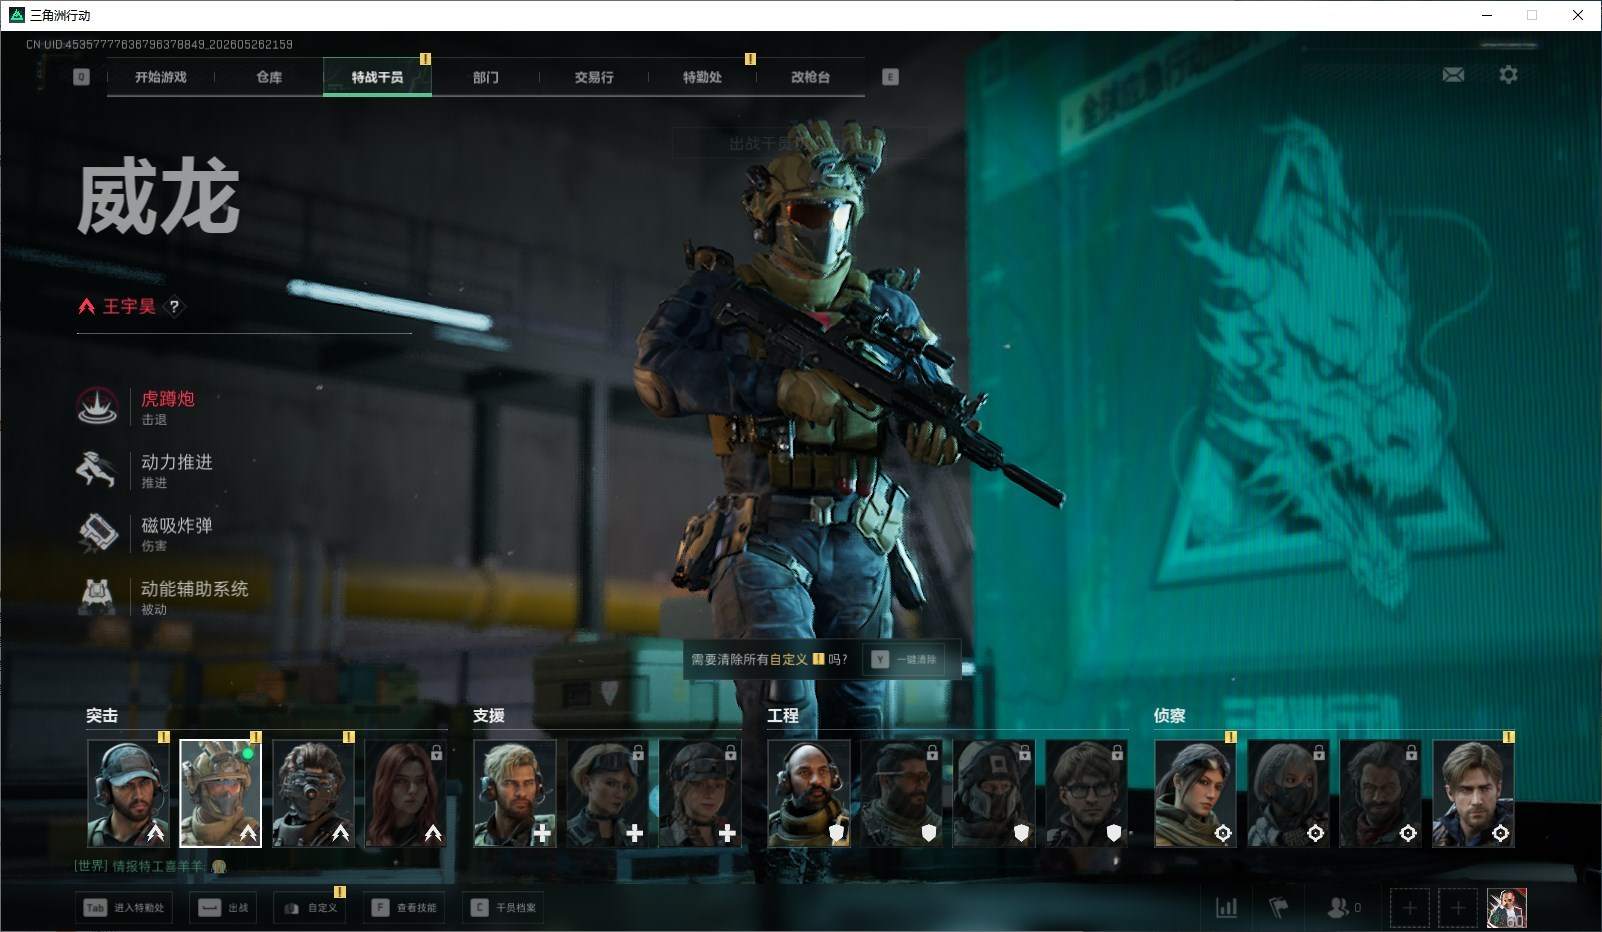Open the mail envelope icon
The height and width of the screenshot is (932, 1602).
tap(1453, 75)
